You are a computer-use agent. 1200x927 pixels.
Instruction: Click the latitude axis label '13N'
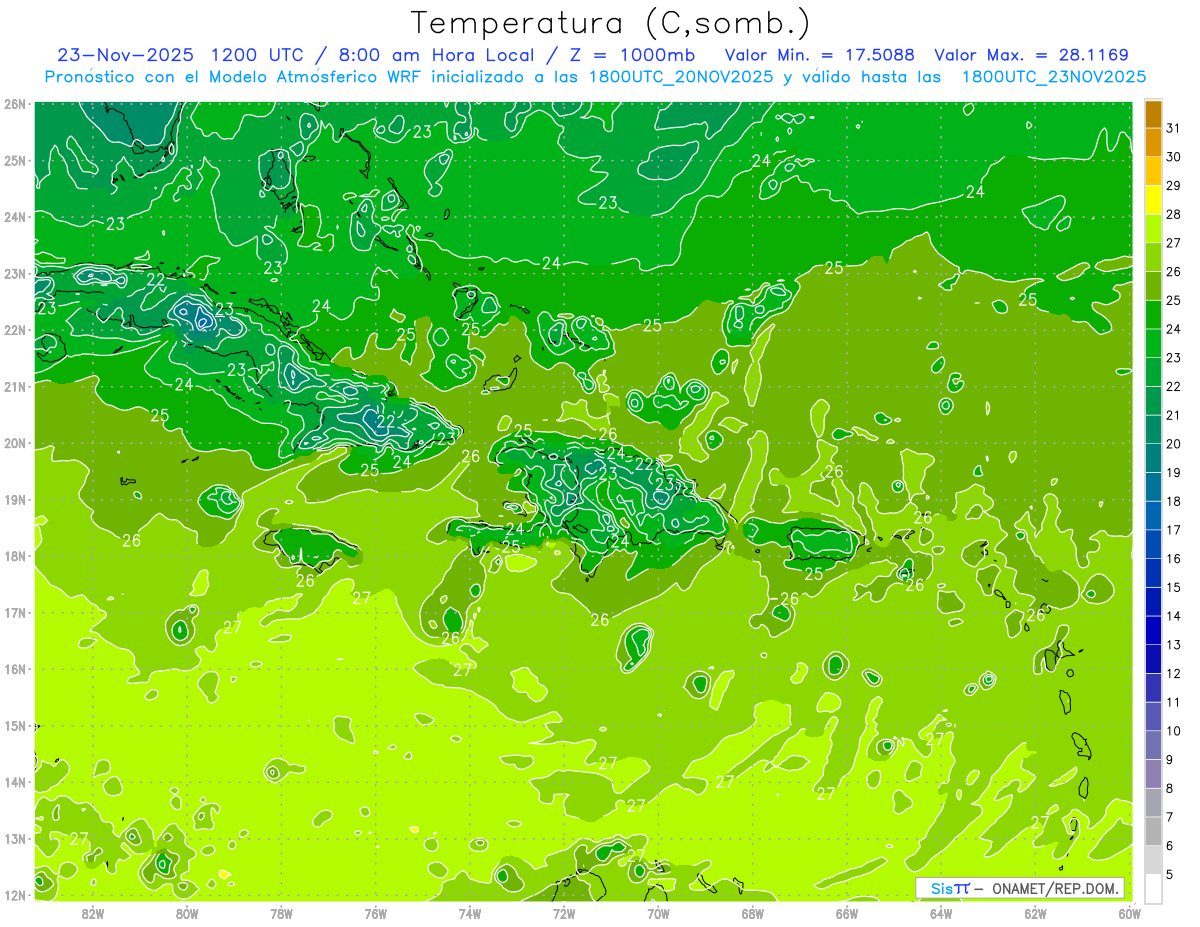click(15, 838)
